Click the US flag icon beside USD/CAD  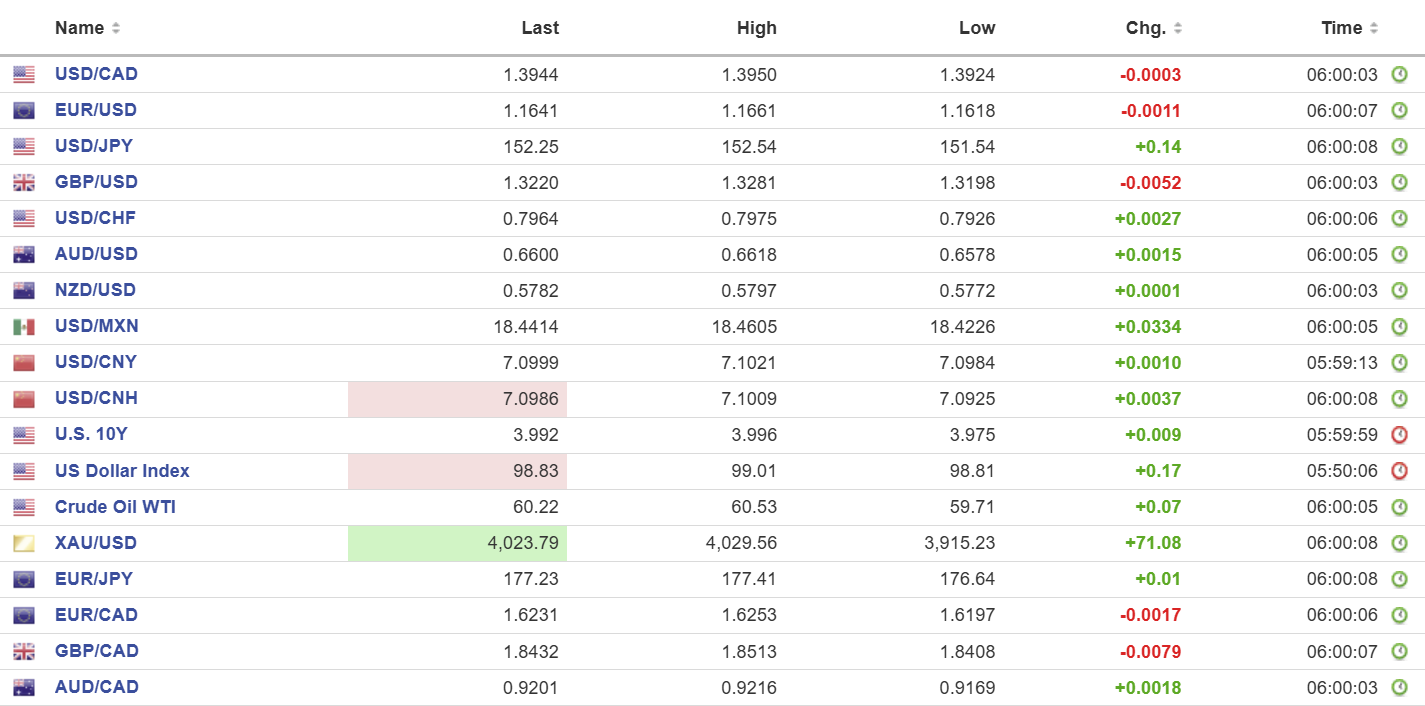tap(24, 74)
